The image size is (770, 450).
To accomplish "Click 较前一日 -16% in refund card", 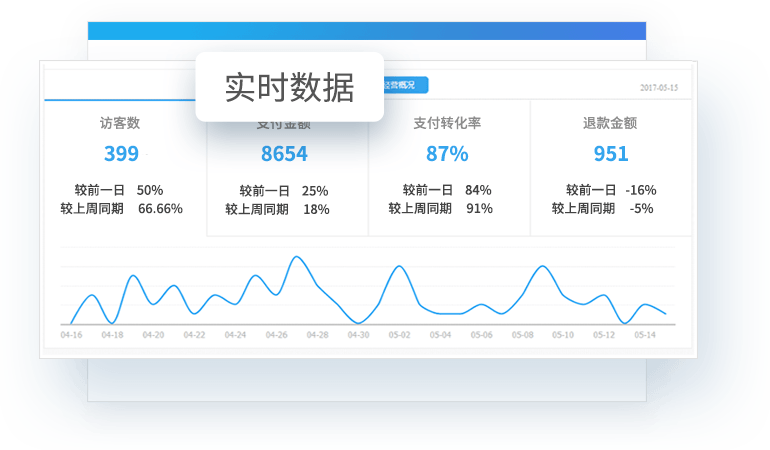I will [610, 190].
